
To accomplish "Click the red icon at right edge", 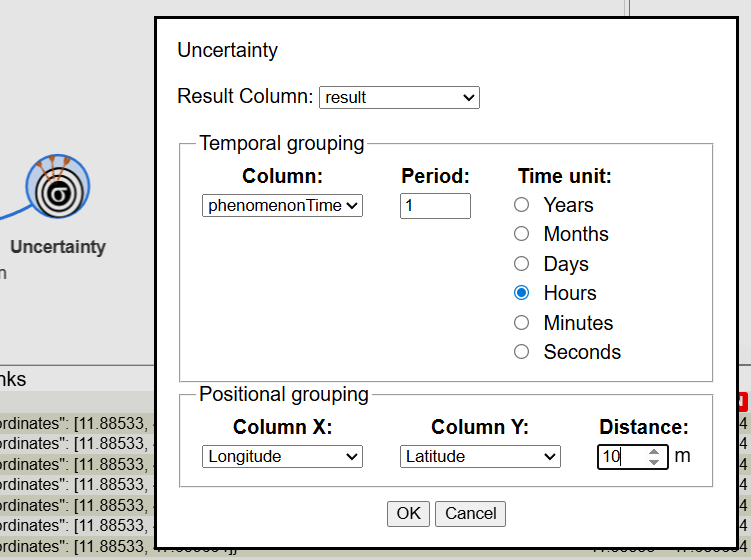I will coord(741,402).
